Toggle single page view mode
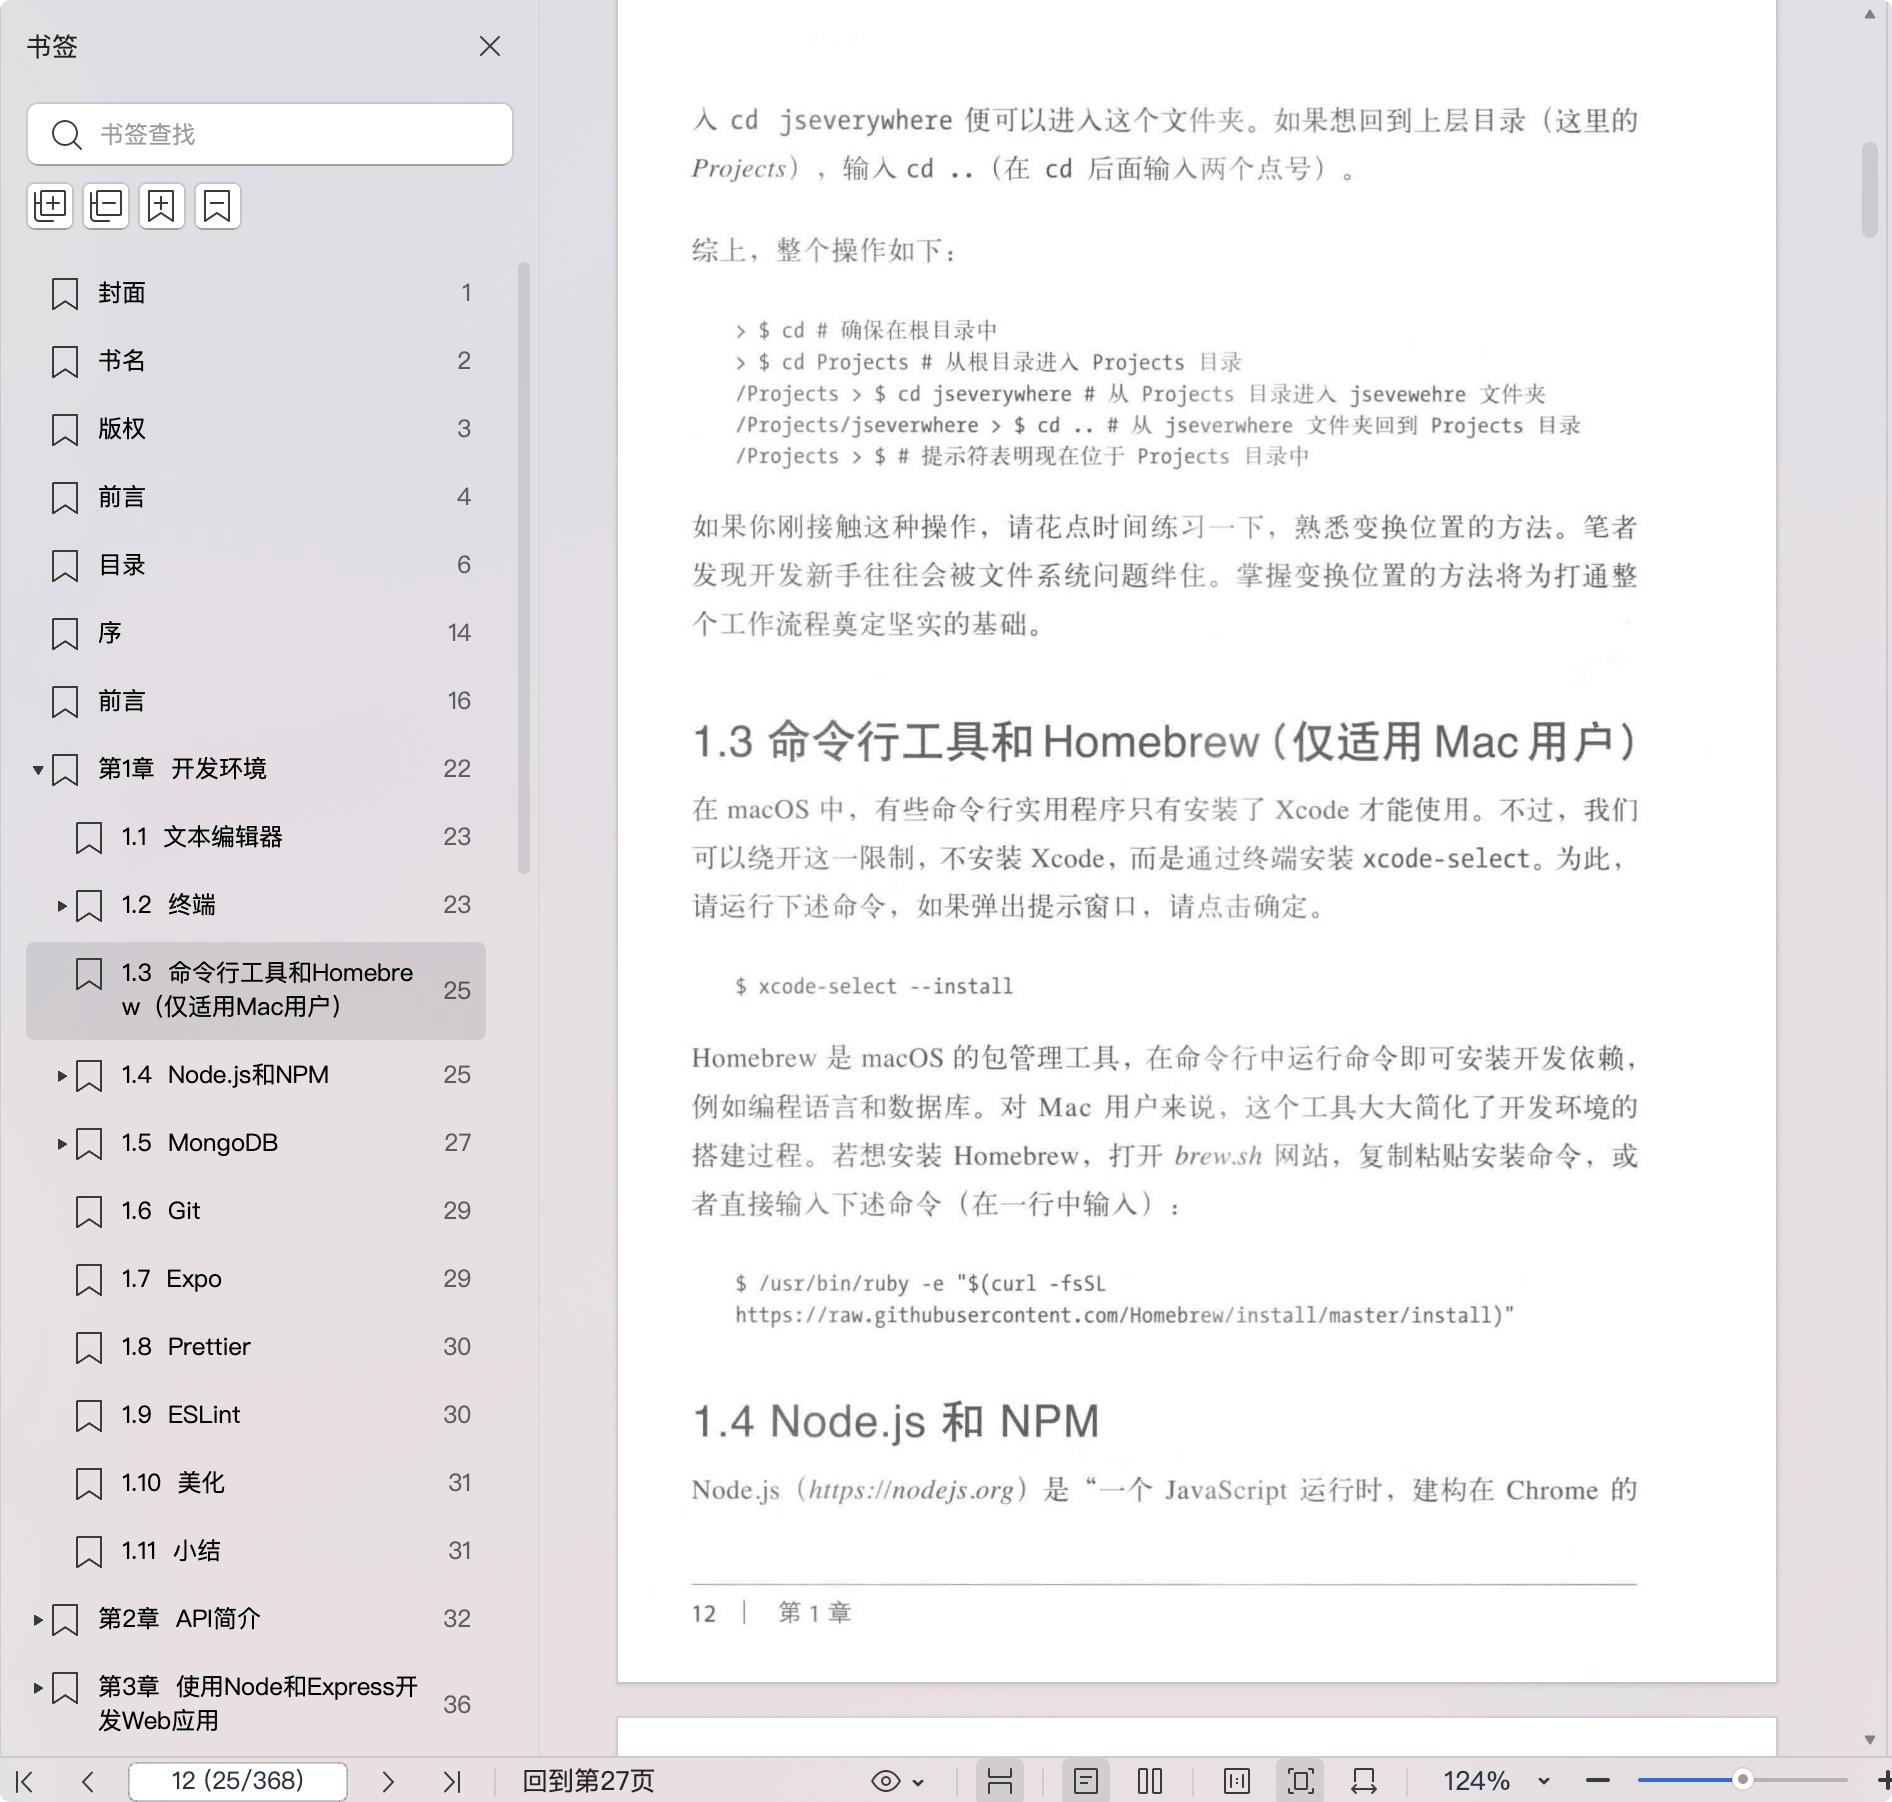The height and width of the screenshot is (1802, 1892). pyautogui.click(x=1086, y=1781)
